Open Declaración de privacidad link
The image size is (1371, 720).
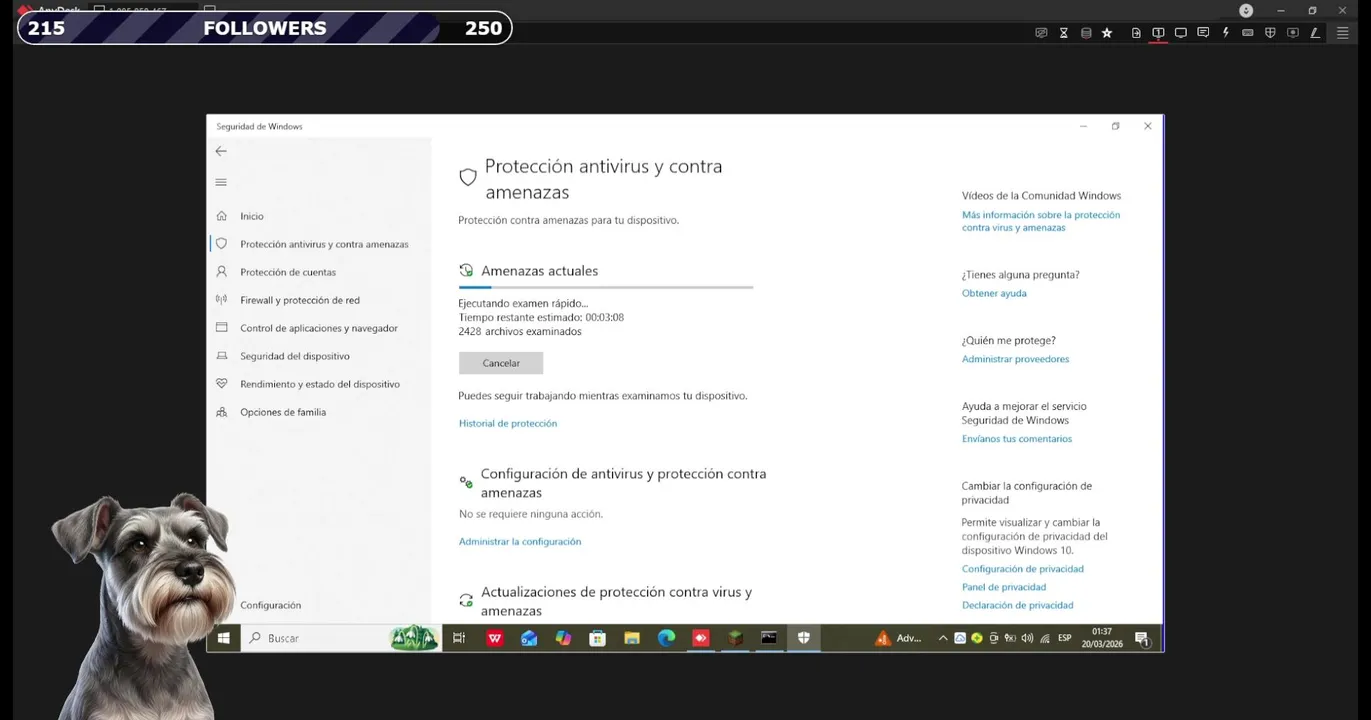[1017, 605]
